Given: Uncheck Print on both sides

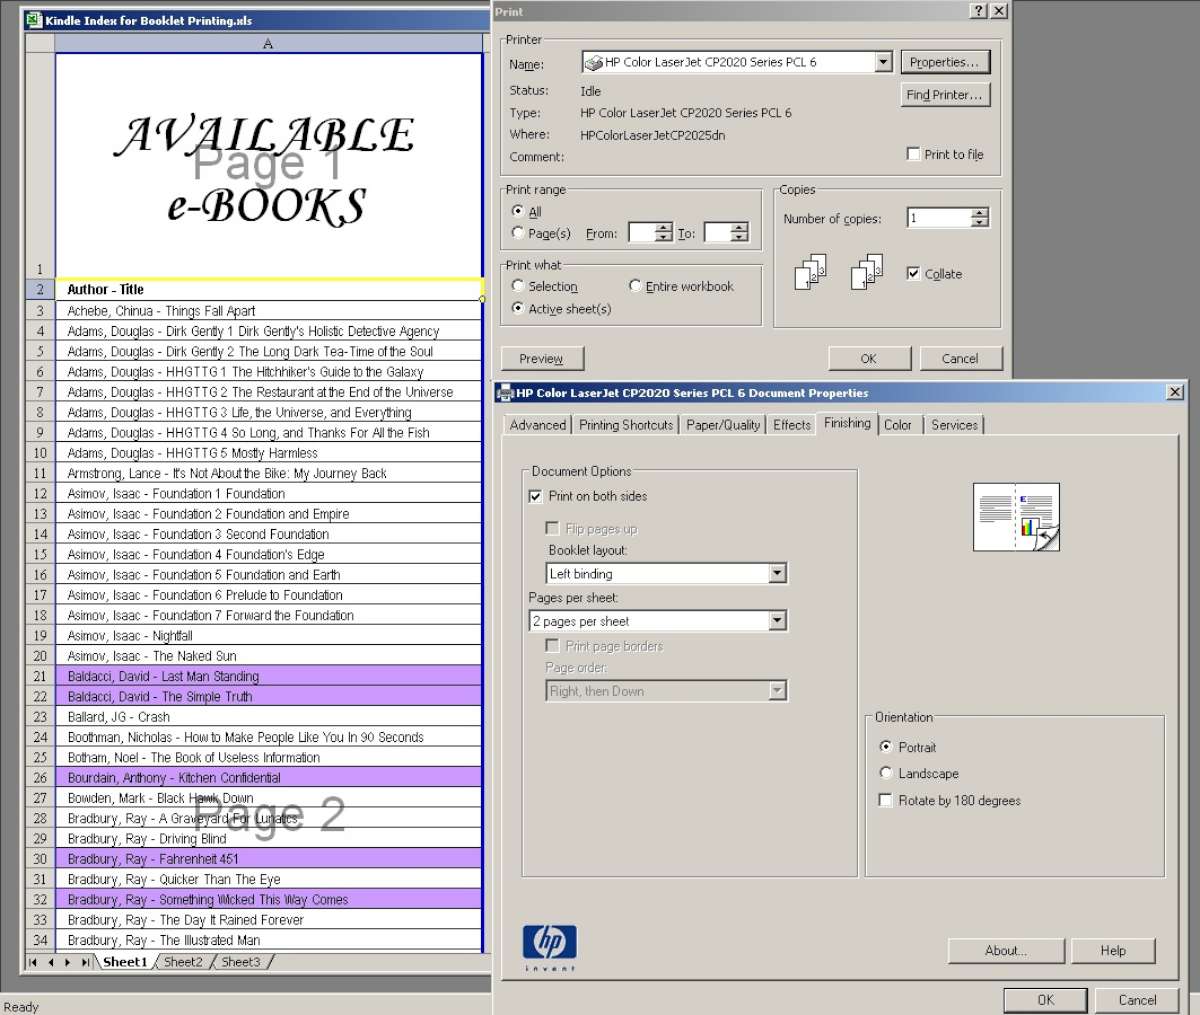Looking at the screenshot, I should pos(535,496).
